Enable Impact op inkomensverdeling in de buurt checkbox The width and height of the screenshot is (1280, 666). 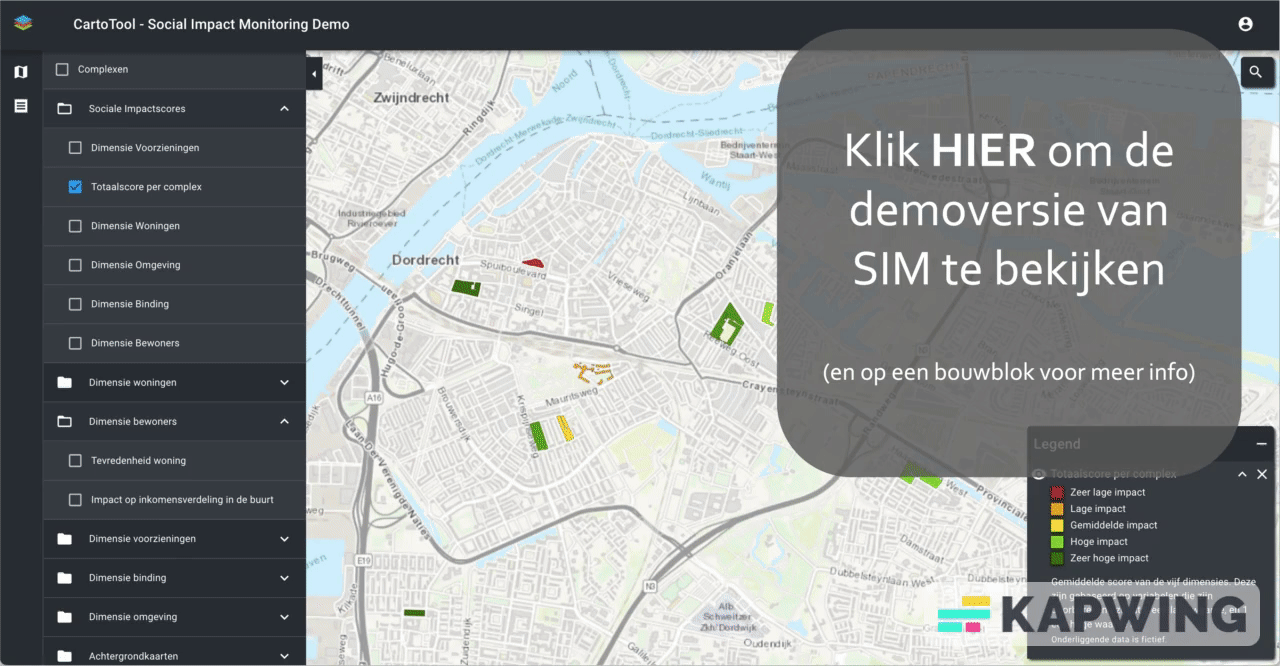point(75,500)
